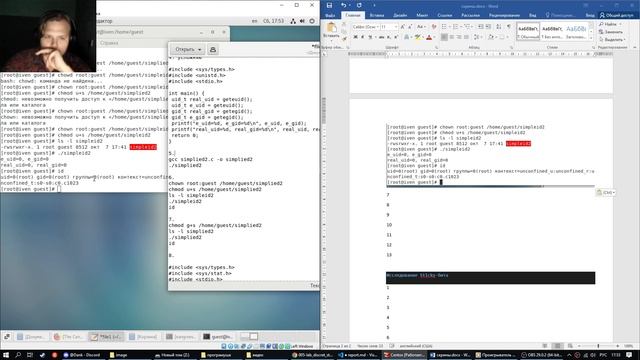Click Найти in Word editing group
The image size is (640, 360).
tap(610, 24)
